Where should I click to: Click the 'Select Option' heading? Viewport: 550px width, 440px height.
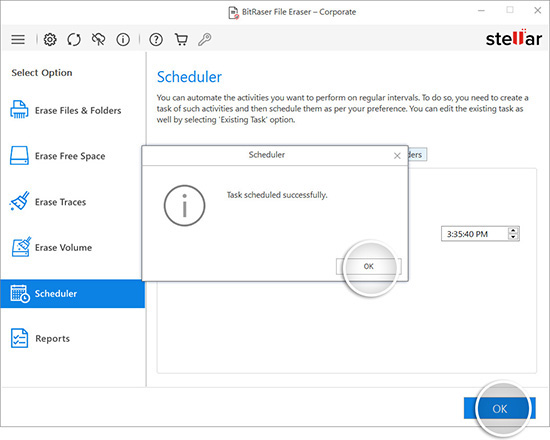tap(42, 73)
